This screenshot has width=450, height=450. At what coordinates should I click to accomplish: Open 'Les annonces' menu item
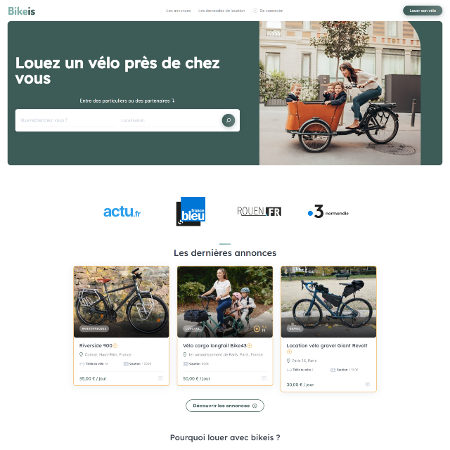(178, 11)
